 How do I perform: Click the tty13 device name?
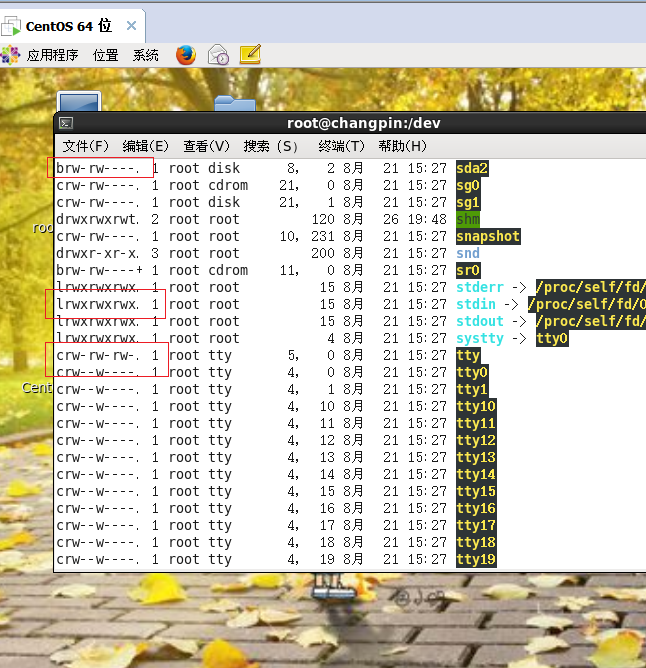(476, 458)
